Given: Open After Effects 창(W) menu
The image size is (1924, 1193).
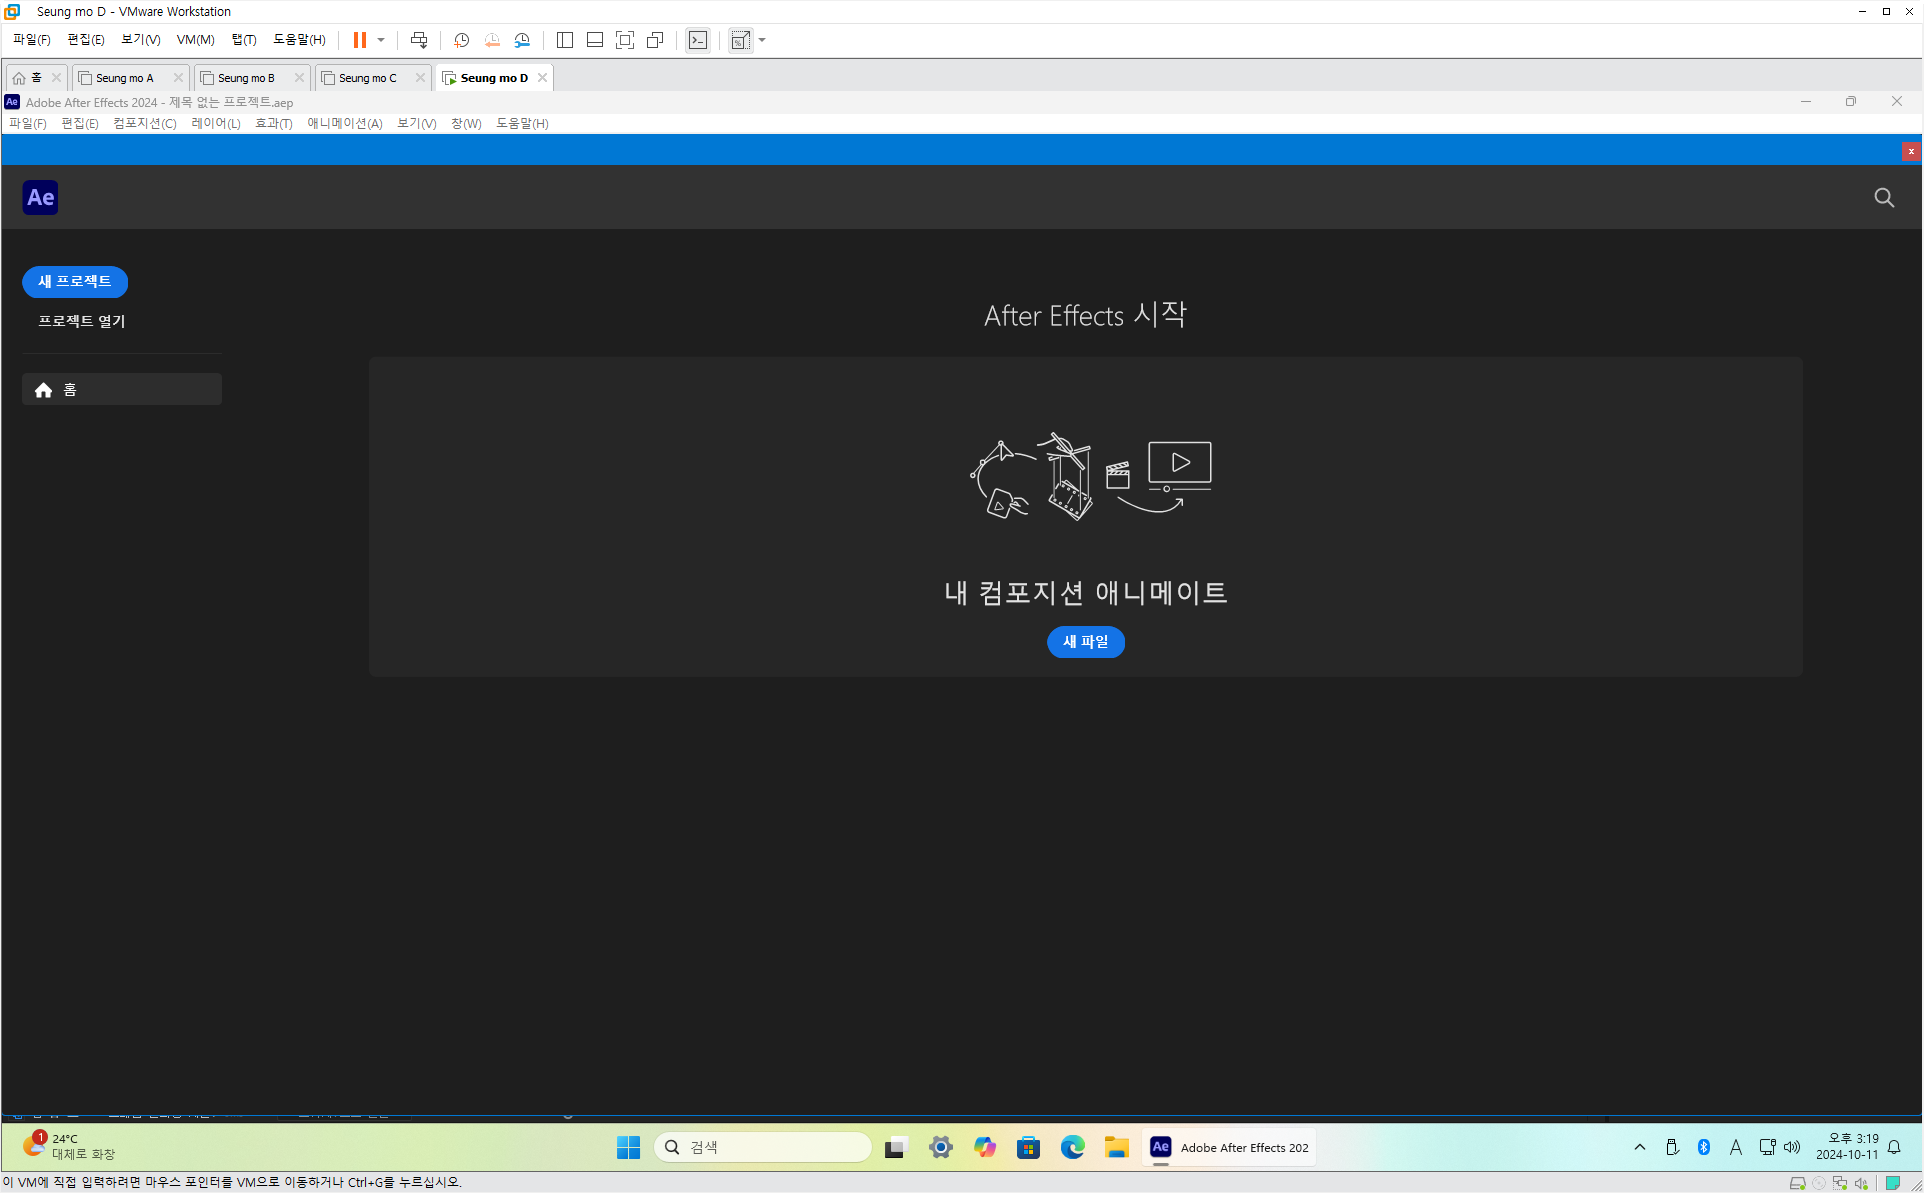Looking at the screenshot, I should (466, 124).
